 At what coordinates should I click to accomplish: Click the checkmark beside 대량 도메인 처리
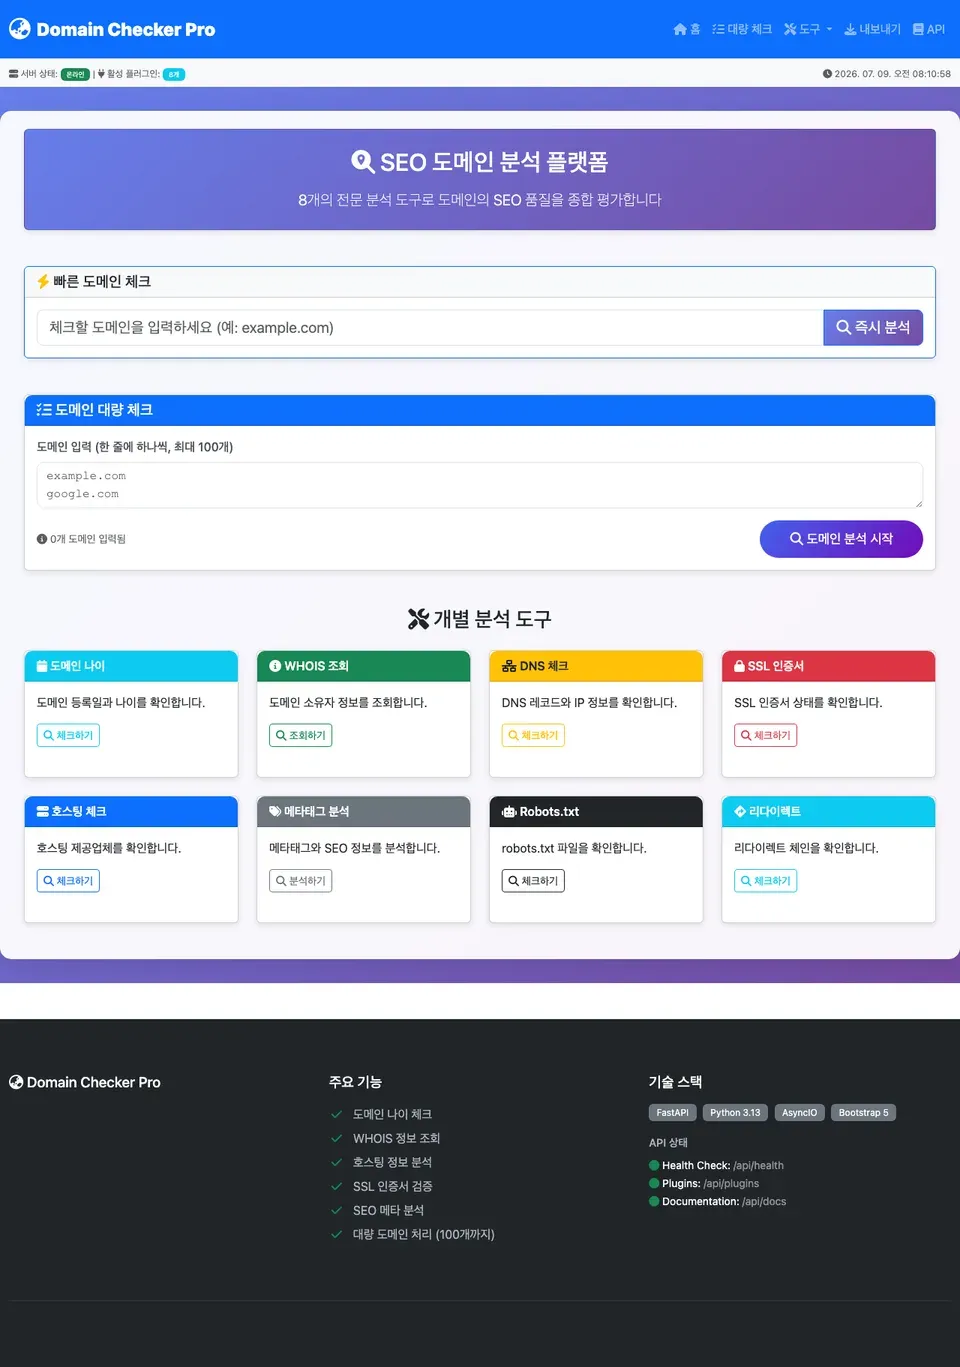click(x=337, y=1234)
